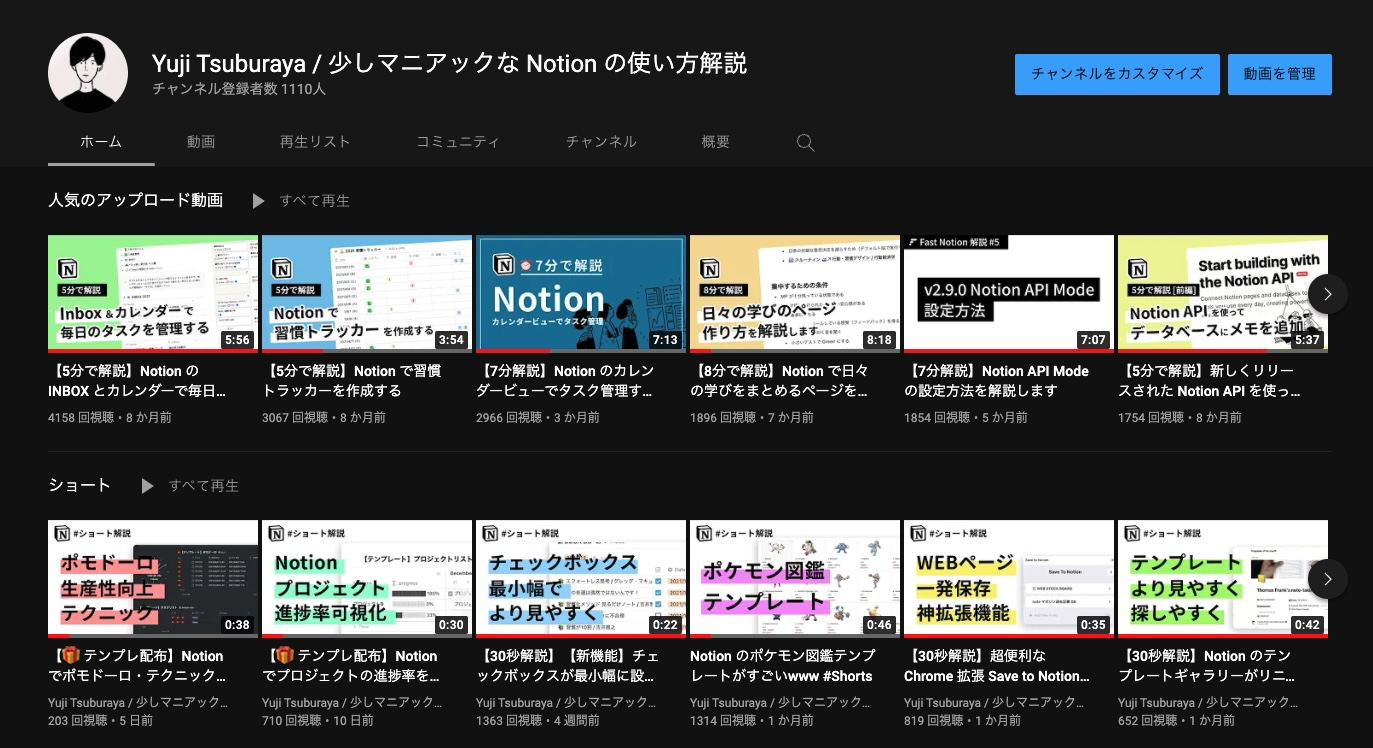Screen dimensions: 1373x748
Task: Click the channel avatar image
Action: (88, 73)
